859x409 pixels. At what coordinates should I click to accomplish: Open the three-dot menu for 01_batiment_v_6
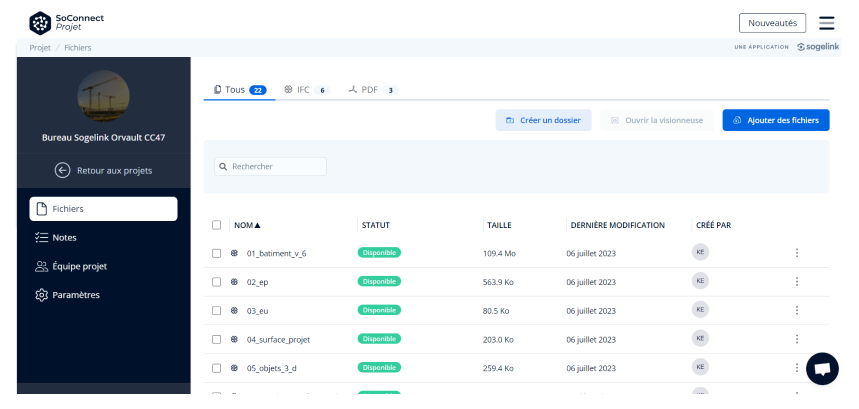pyautogui.click(x=797, y=252)
